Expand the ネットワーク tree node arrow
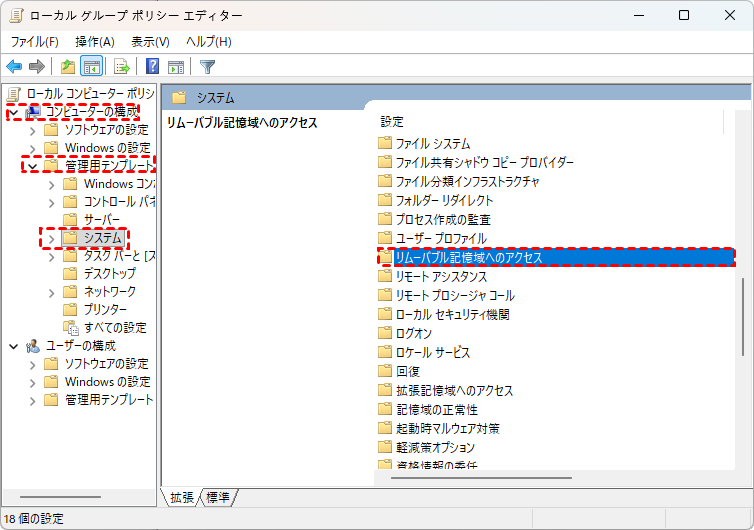 (x=51, y=292)
